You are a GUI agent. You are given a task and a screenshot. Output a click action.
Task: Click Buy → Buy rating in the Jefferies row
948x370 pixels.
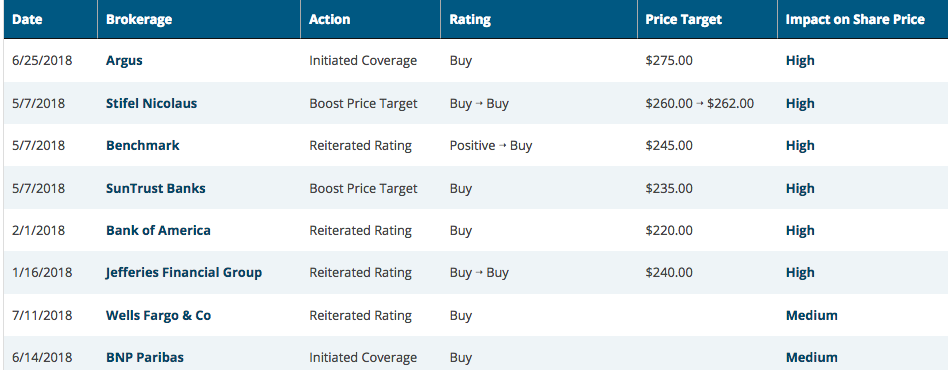[x=479, y=273]
